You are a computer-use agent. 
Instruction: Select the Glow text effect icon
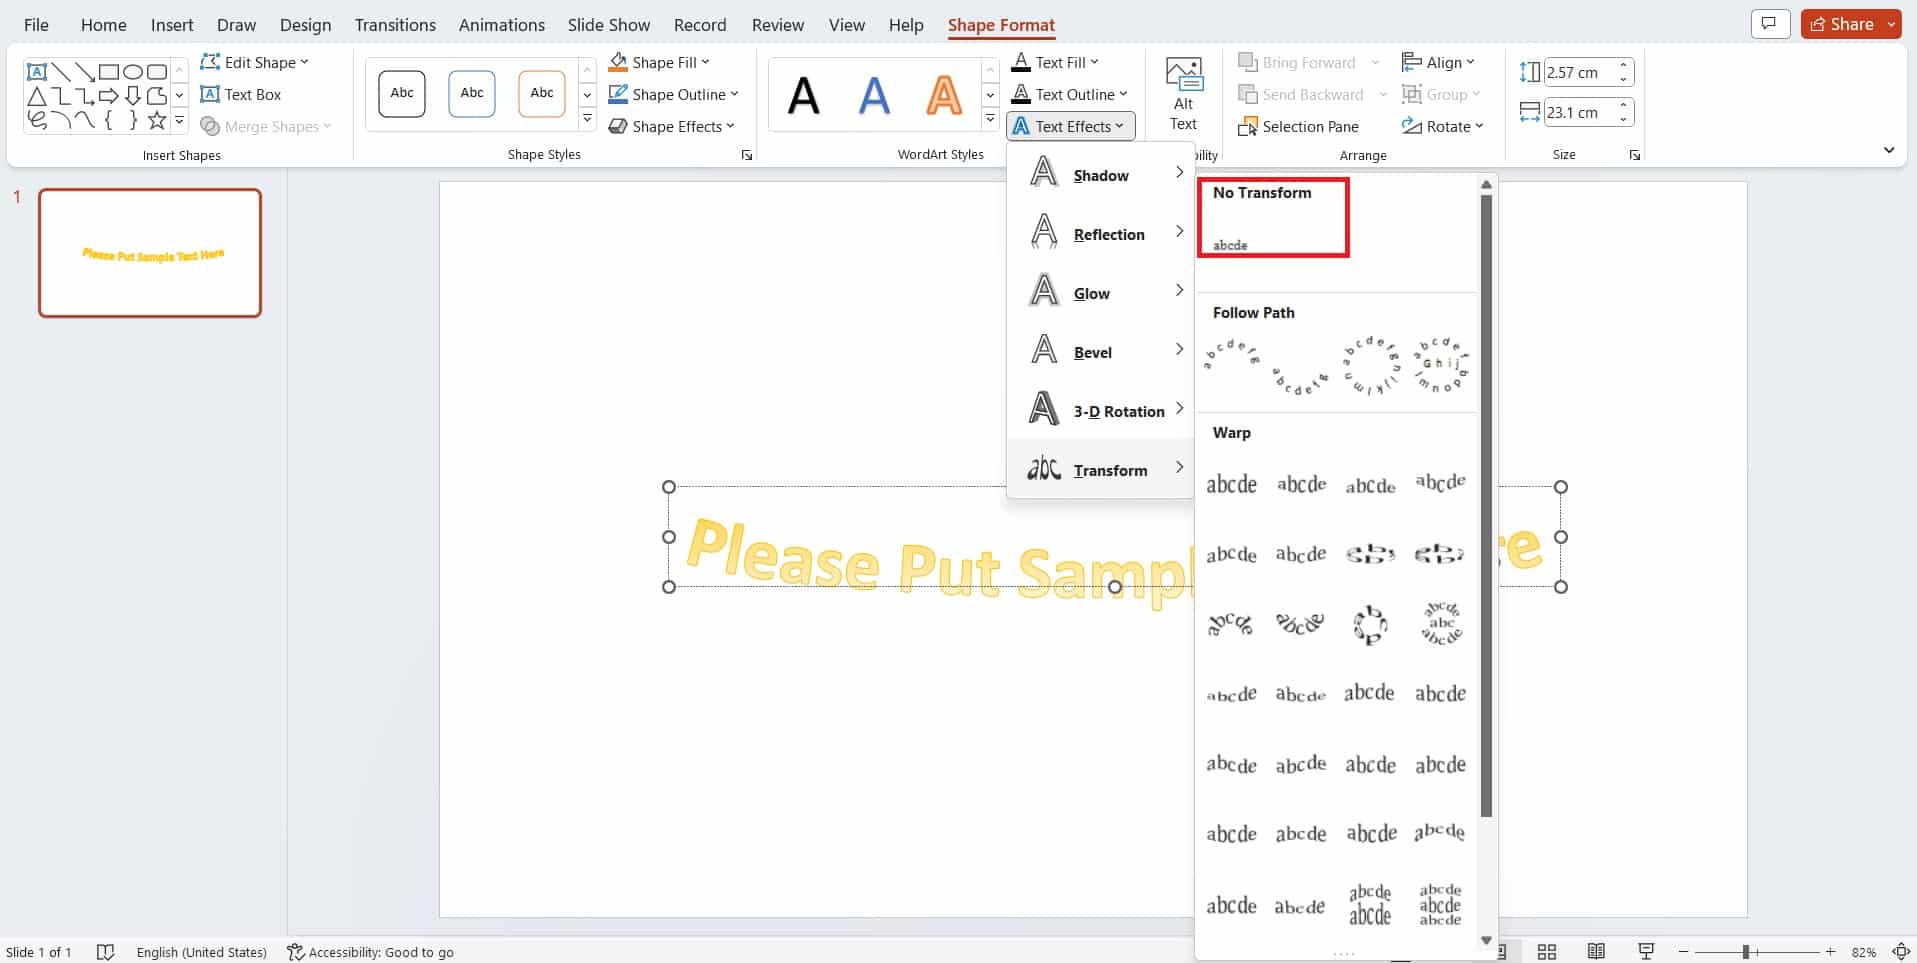(1043, 290)
